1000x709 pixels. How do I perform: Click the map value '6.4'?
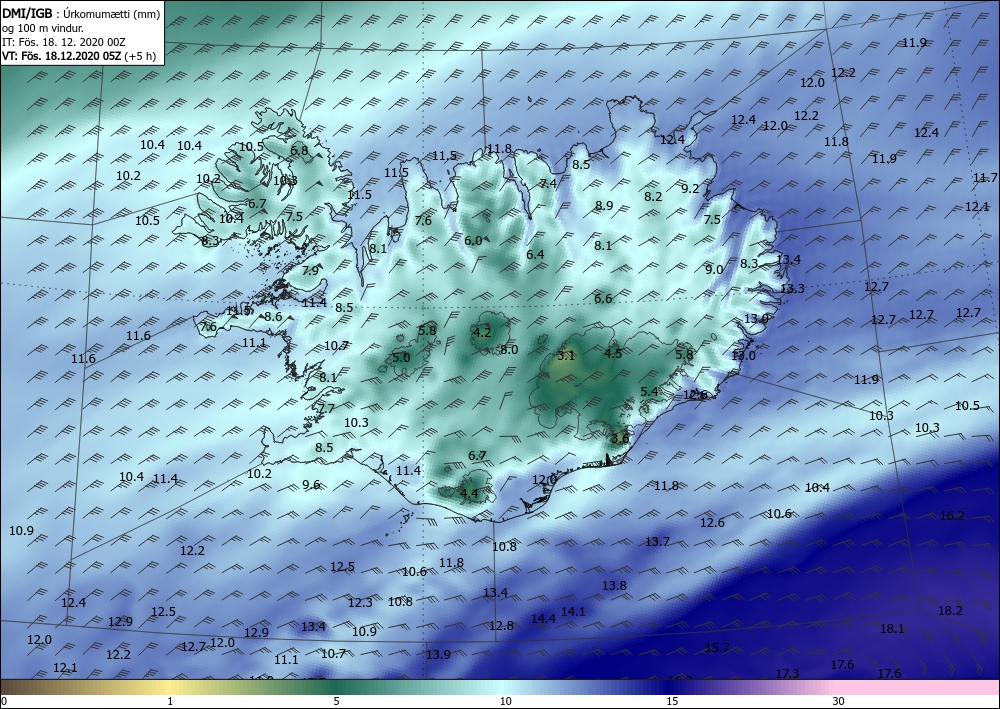[x=535, y=254]
